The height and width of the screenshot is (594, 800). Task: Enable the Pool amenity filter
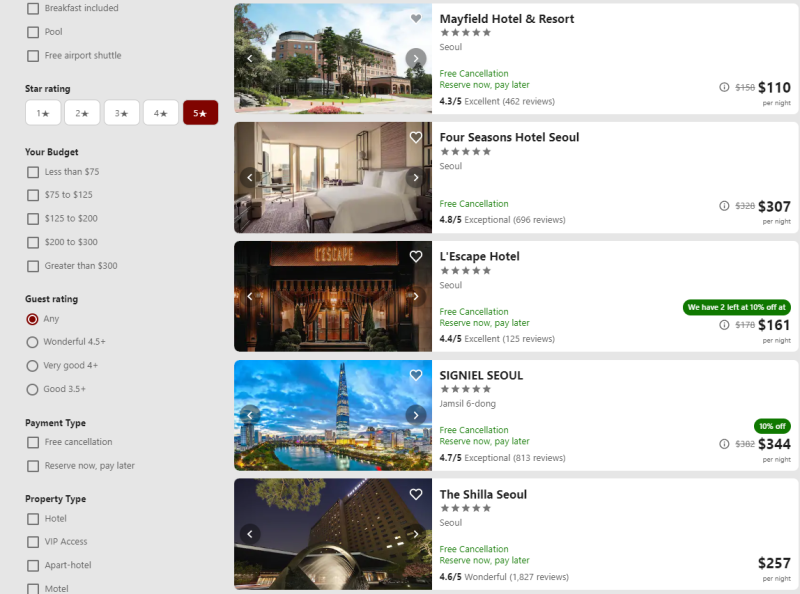click(33, 32)
